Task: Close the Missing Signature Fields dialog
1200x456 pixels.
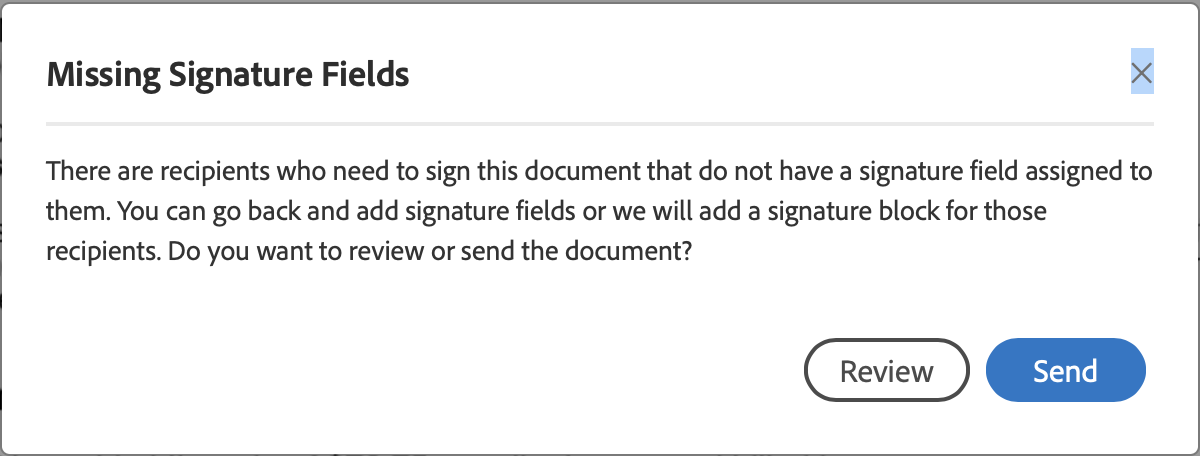Action: 1141,73
